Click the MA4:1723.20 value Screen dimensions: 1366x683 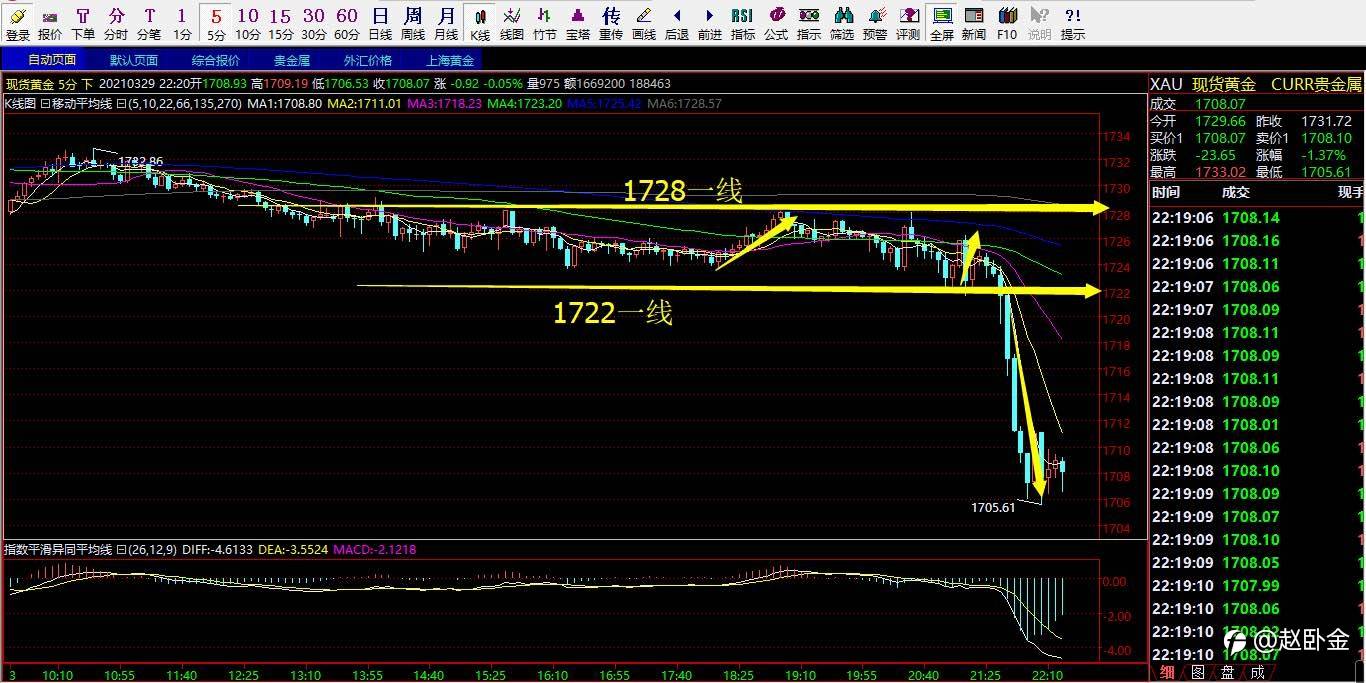pos(524,103)
